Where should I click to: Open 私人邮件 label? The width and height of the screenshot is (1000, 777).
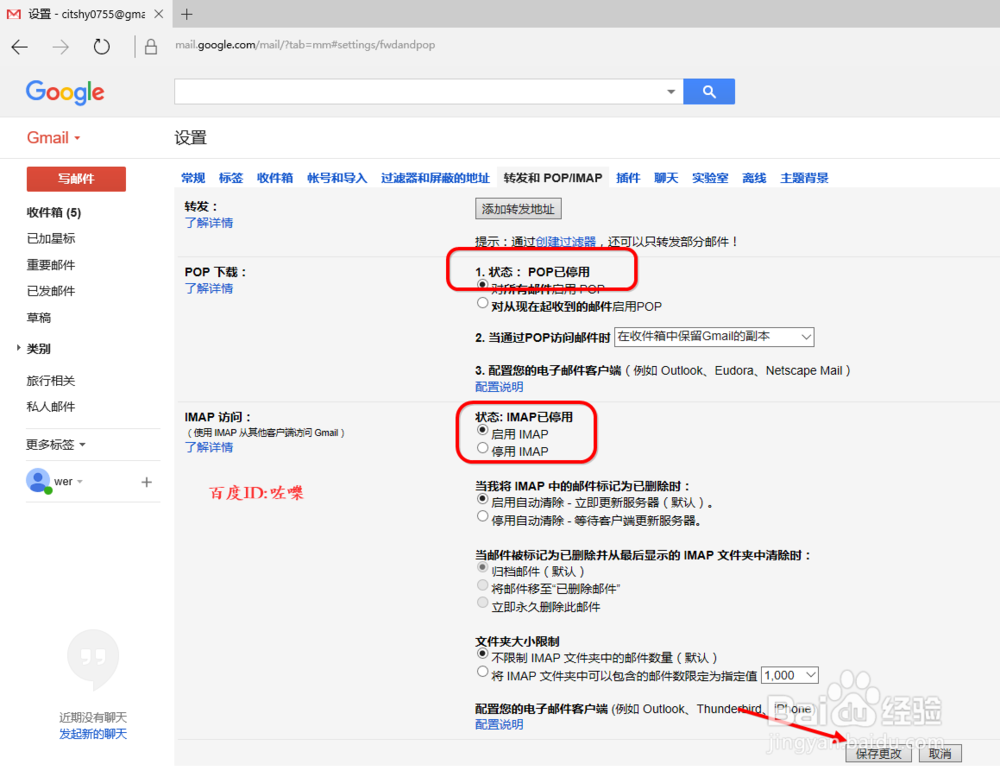50,407
